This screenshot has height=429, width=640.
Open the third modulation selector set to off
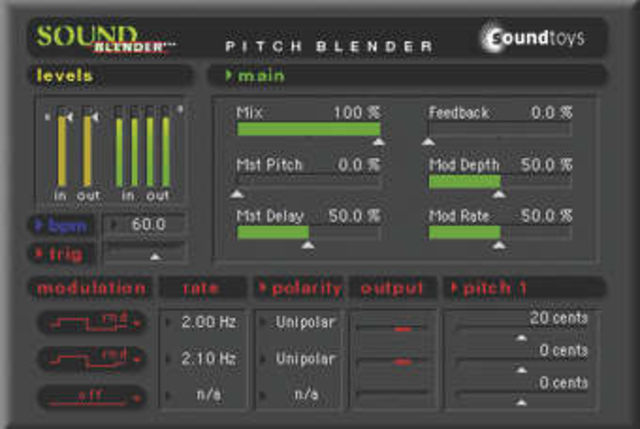92,396
